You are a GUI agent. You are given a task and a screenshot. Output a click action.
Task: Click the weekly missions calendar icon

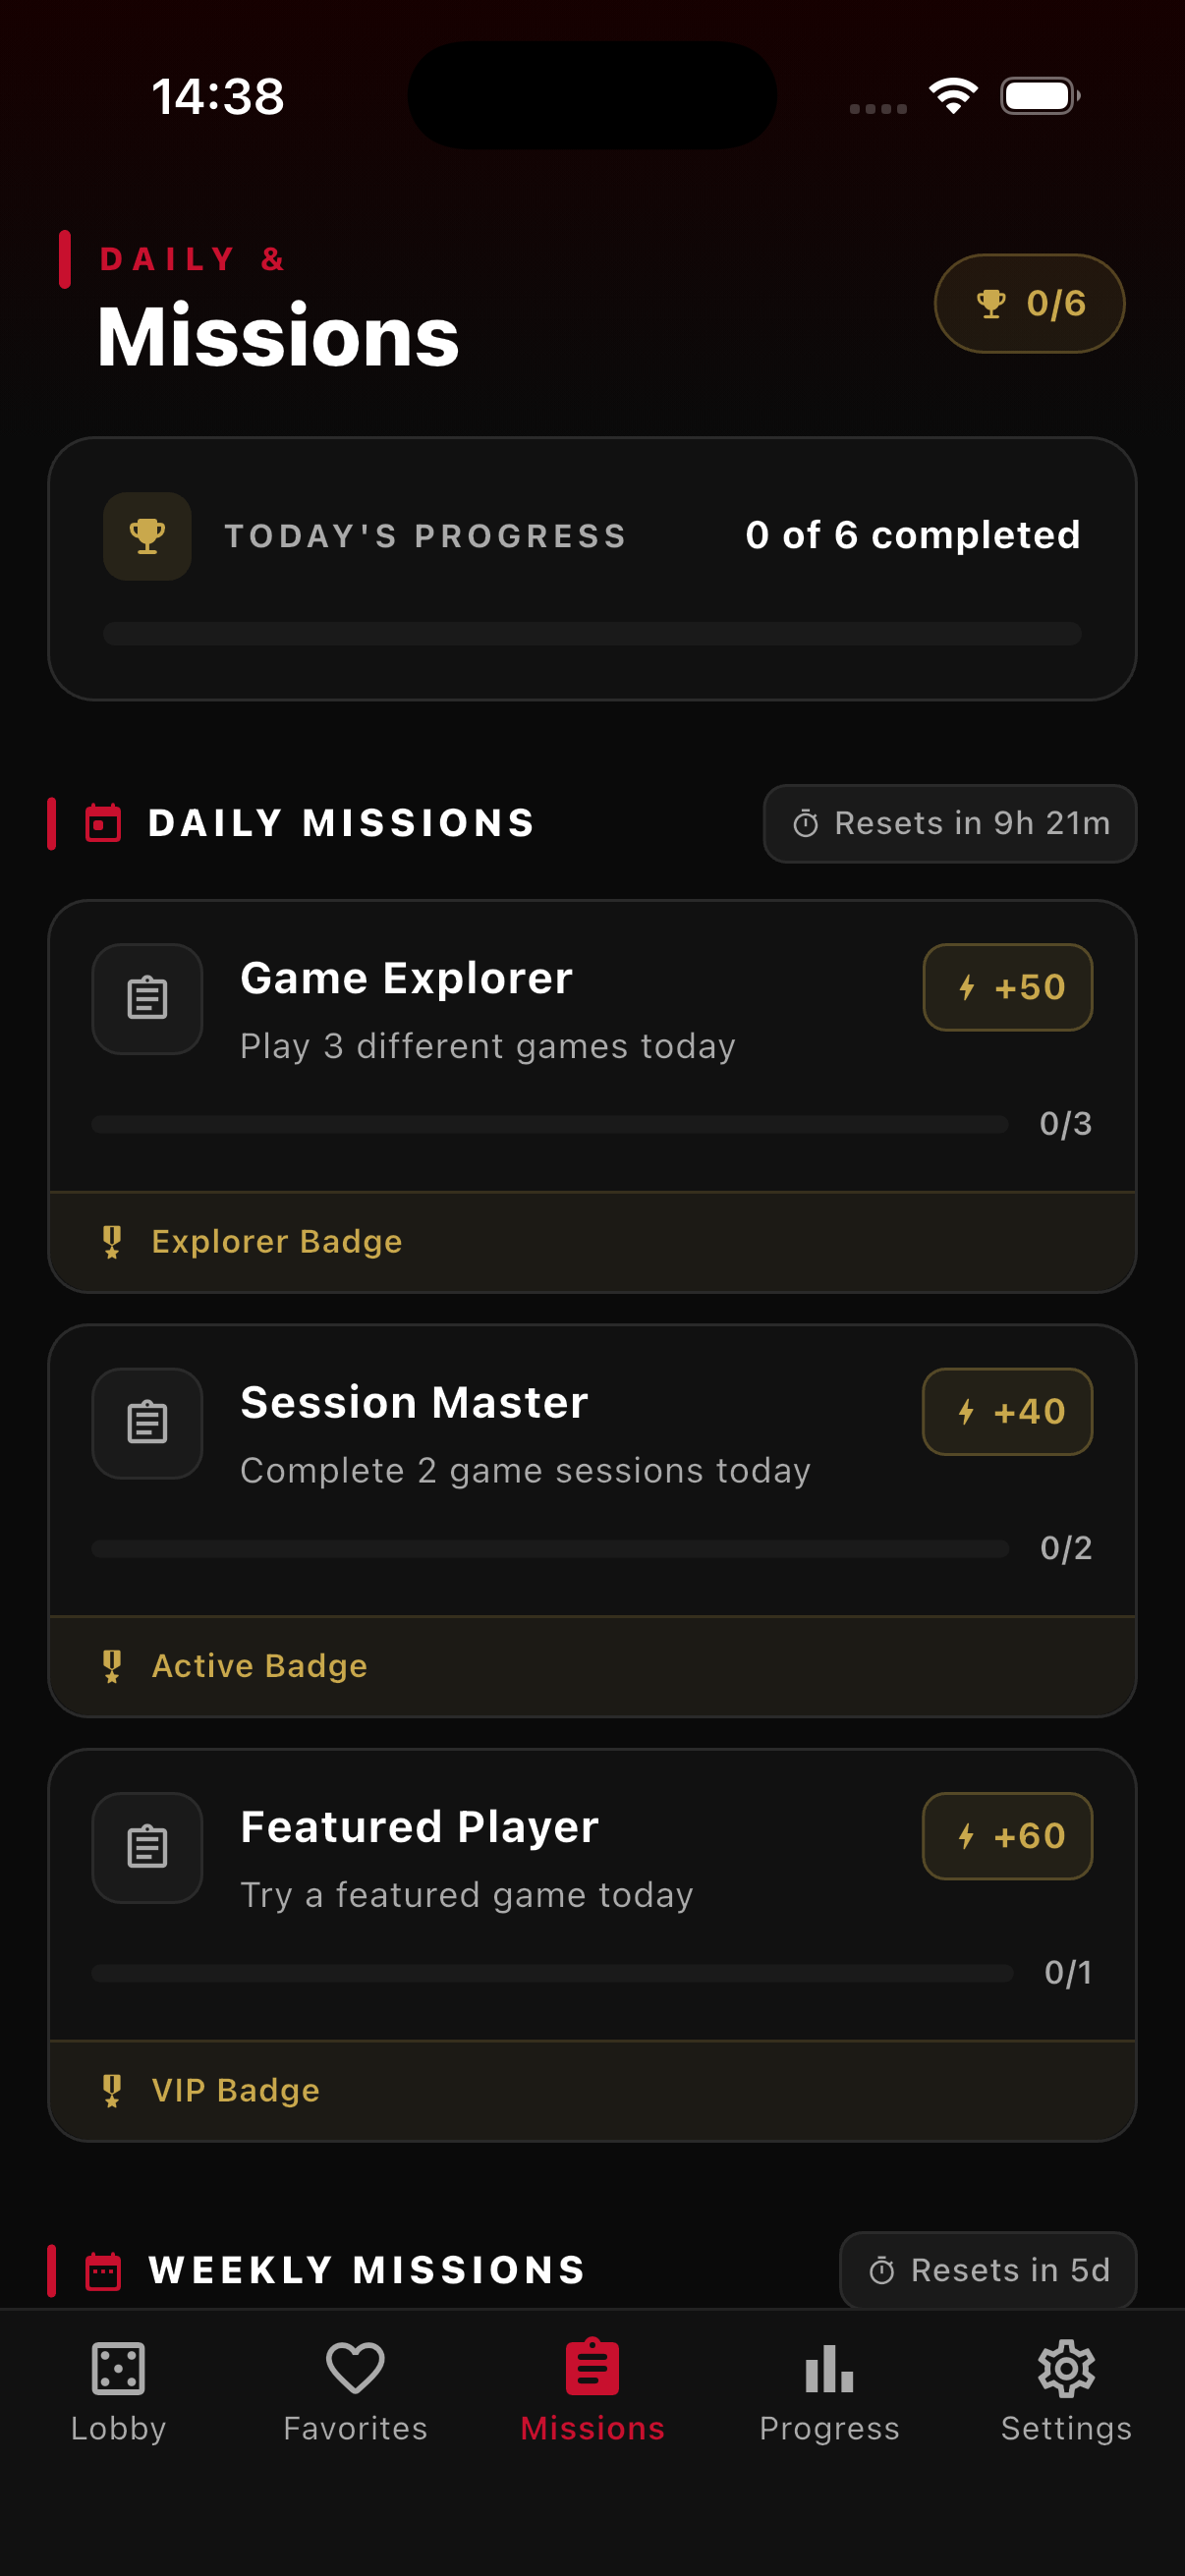pyautogui.click(x=103, y=2270)
